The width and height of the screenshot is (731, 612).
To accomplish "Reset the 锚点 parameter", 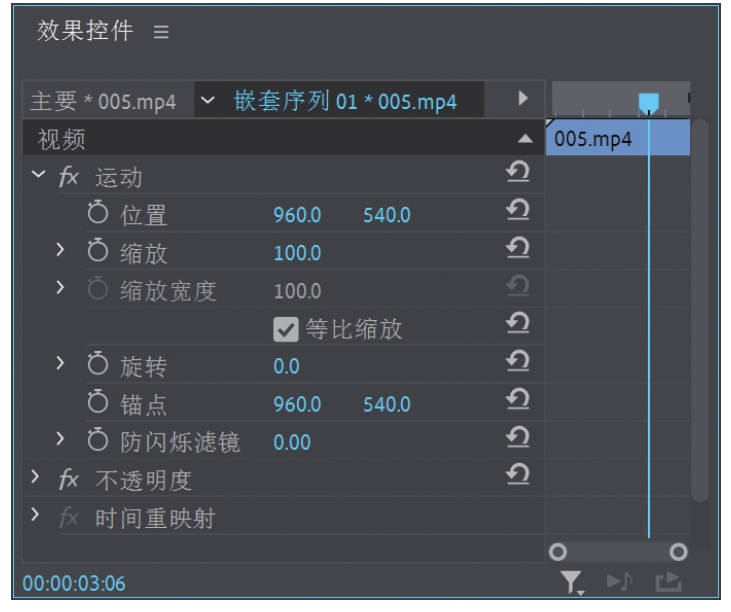I will coord(518,399).
